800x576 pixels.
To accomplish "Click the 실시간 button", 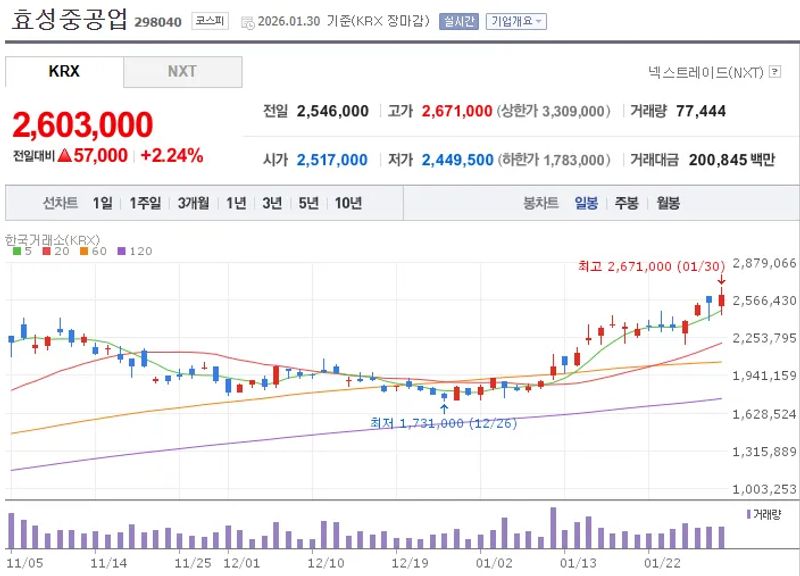I will (459, 21).
